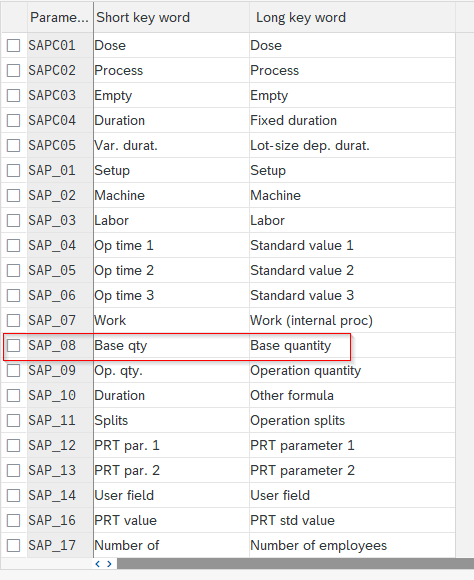Check the box beside SAPC03

pyautogui.click(x=14, y=95)
